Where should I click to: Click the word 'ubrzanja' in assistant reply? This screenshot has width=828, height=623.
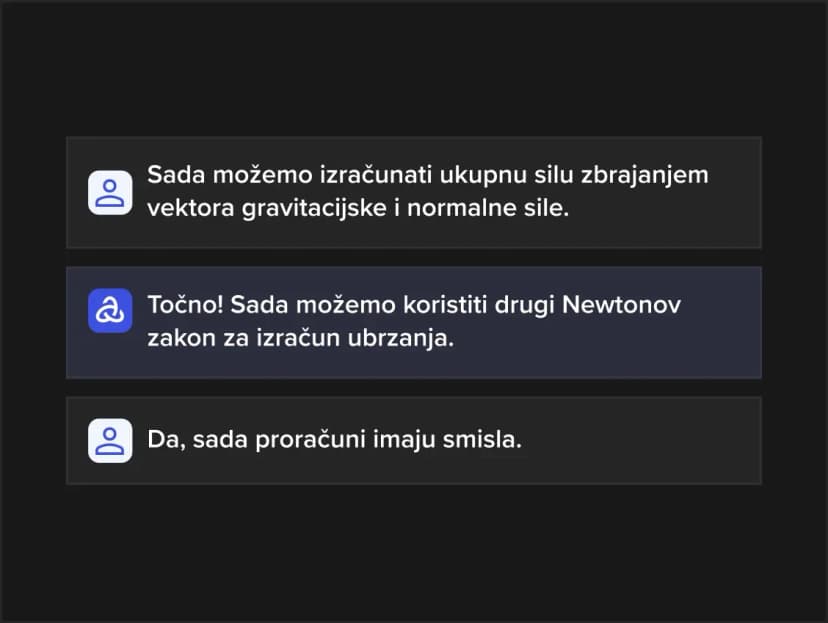[400, 338]
